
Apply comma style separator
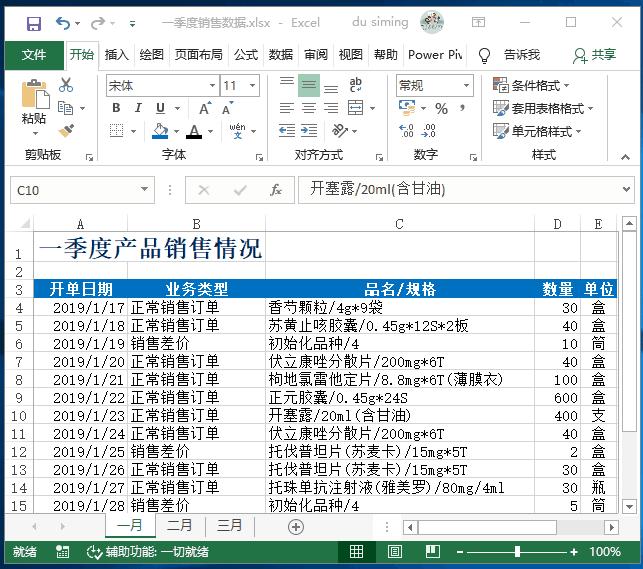click(463, 108)
